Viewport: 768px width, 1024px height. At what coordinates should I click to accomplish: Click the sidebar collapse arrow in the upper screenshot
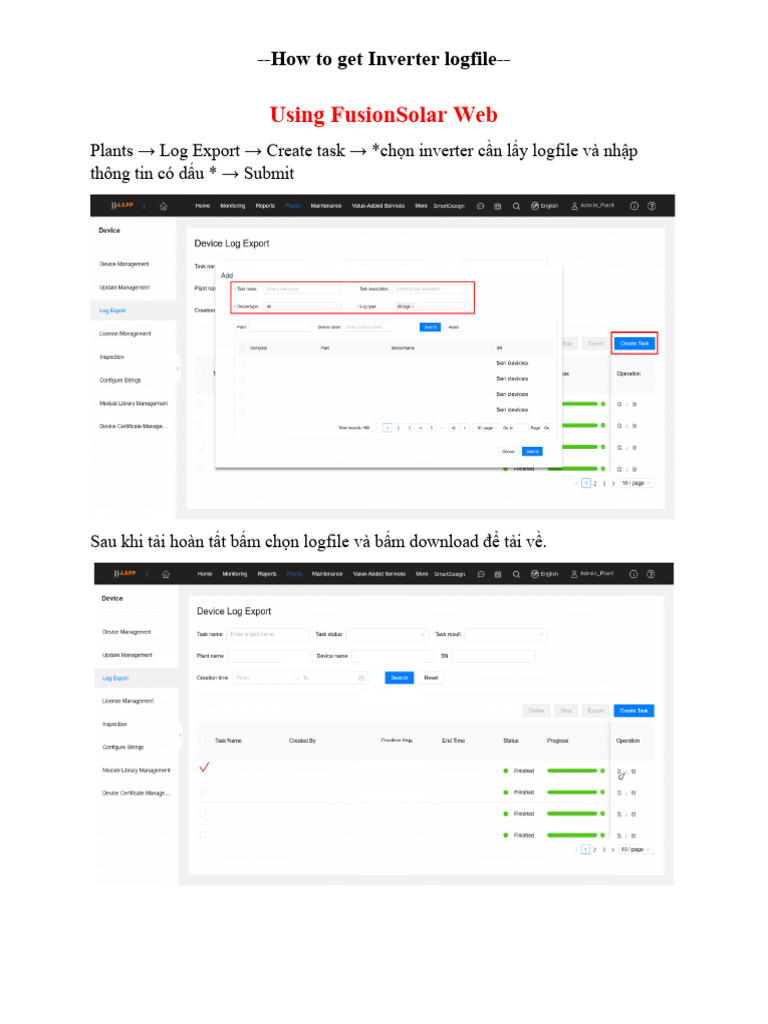click(178, 368)
